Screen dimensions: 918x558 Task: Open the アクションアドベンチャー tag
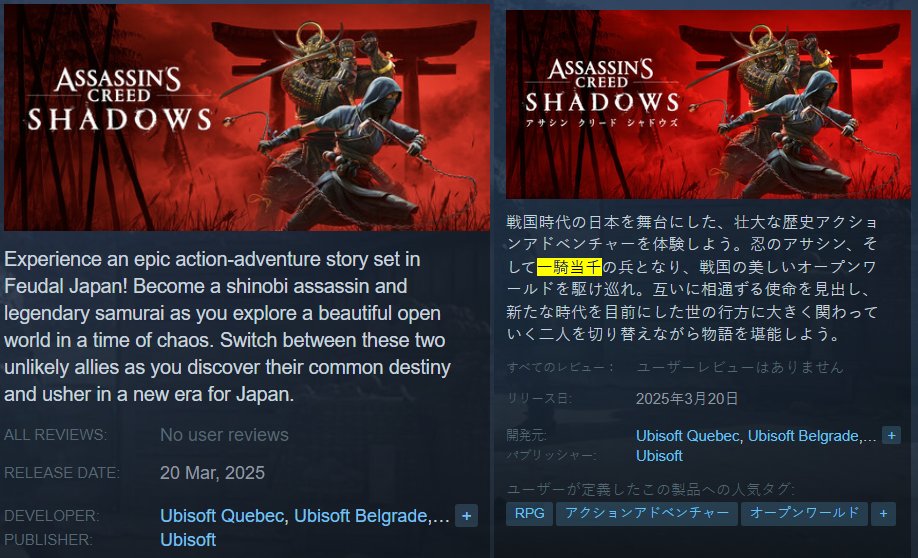click(647, 514)
